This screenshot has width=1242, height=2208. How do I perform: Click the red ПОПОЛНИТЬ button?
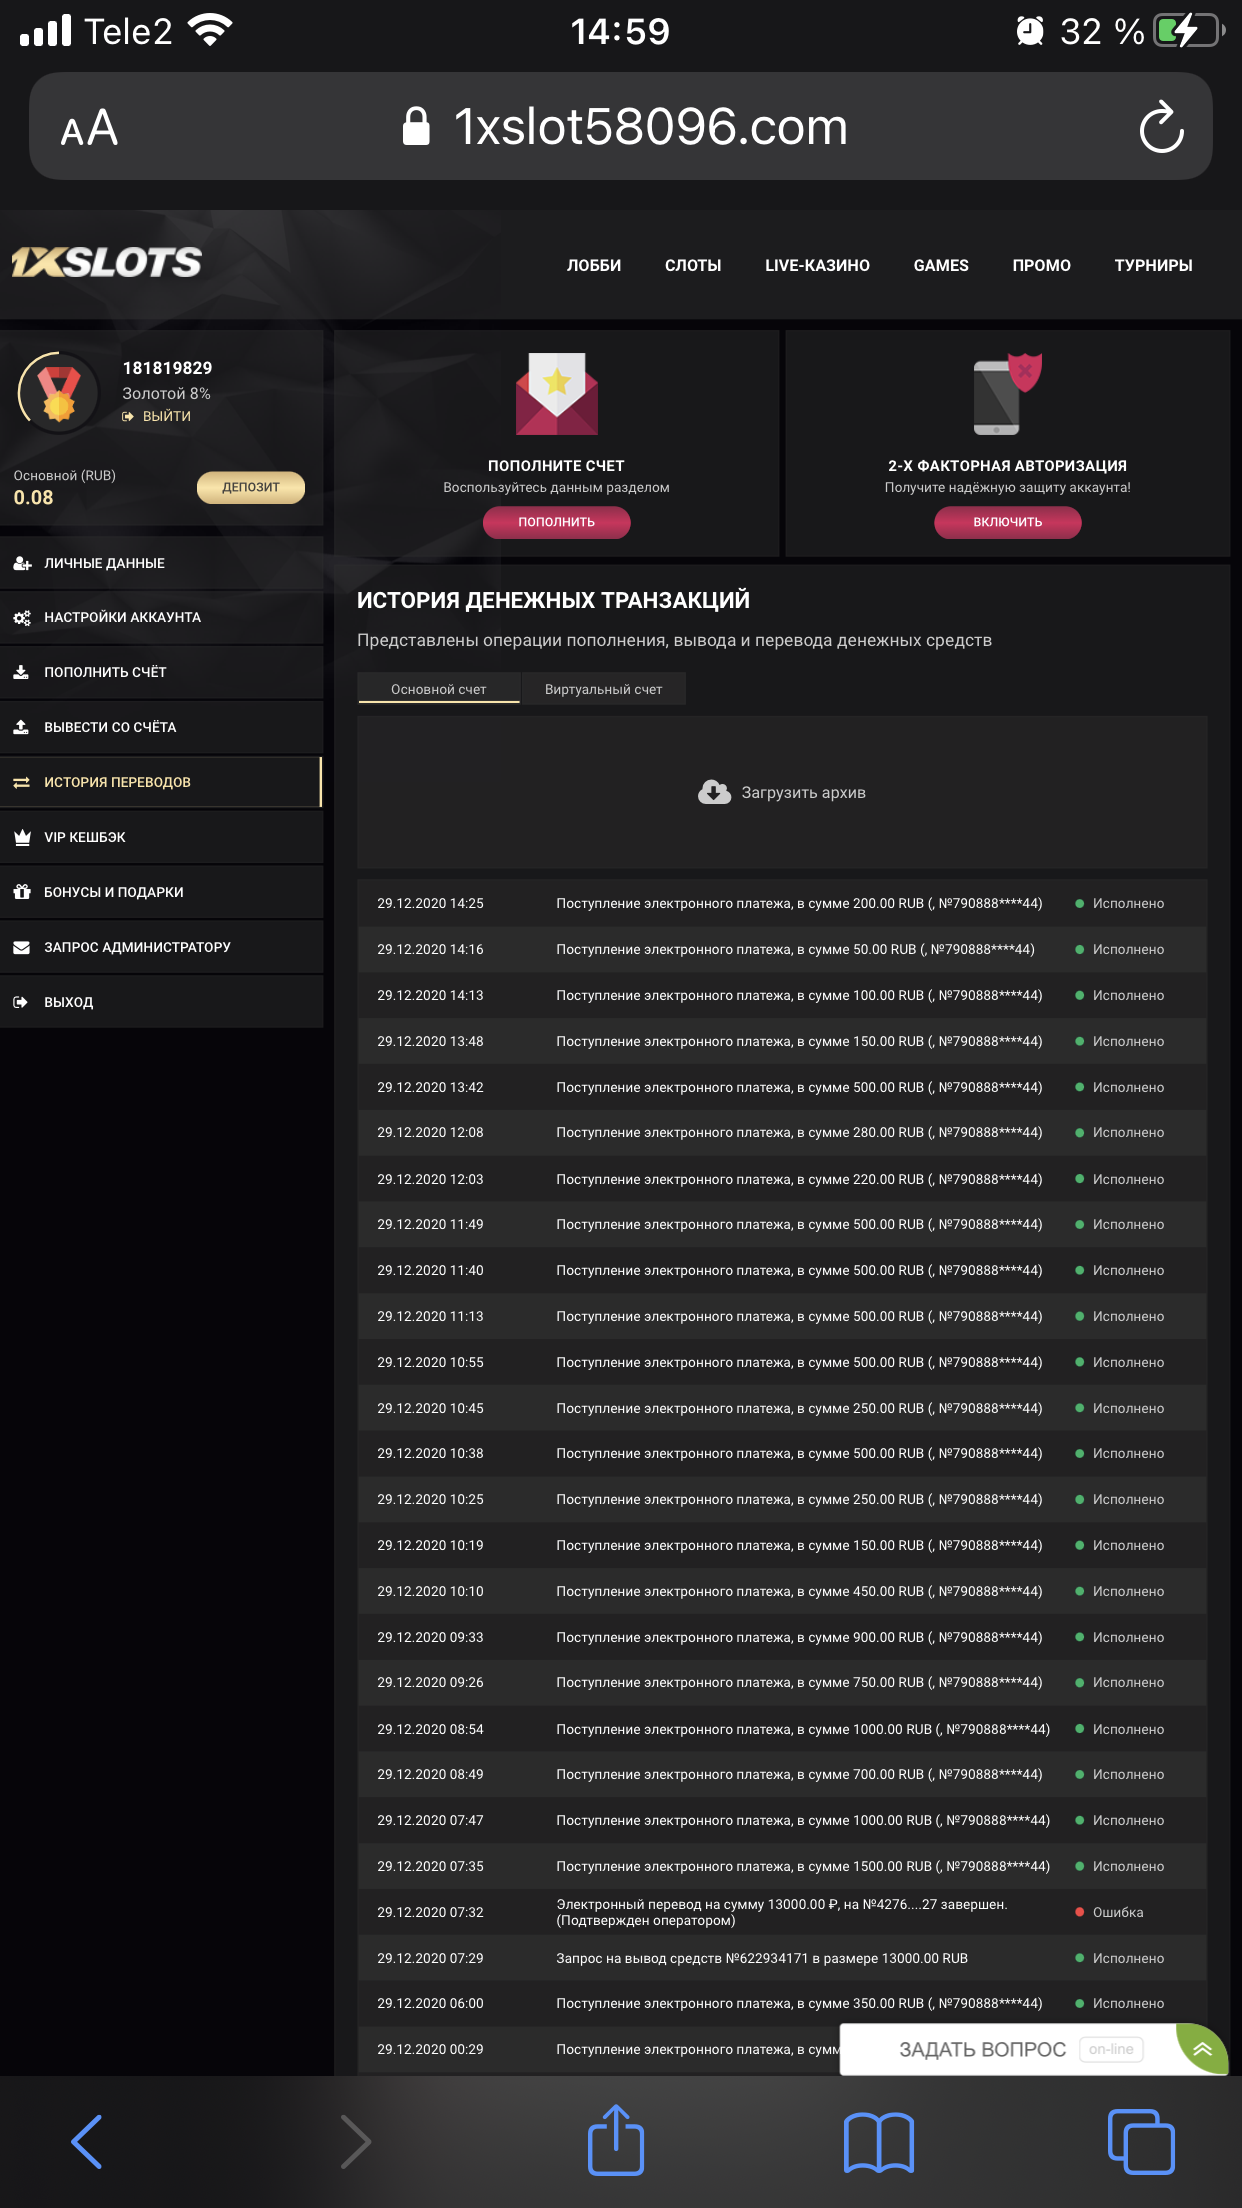pyautogui.click(x=556, y=522)
